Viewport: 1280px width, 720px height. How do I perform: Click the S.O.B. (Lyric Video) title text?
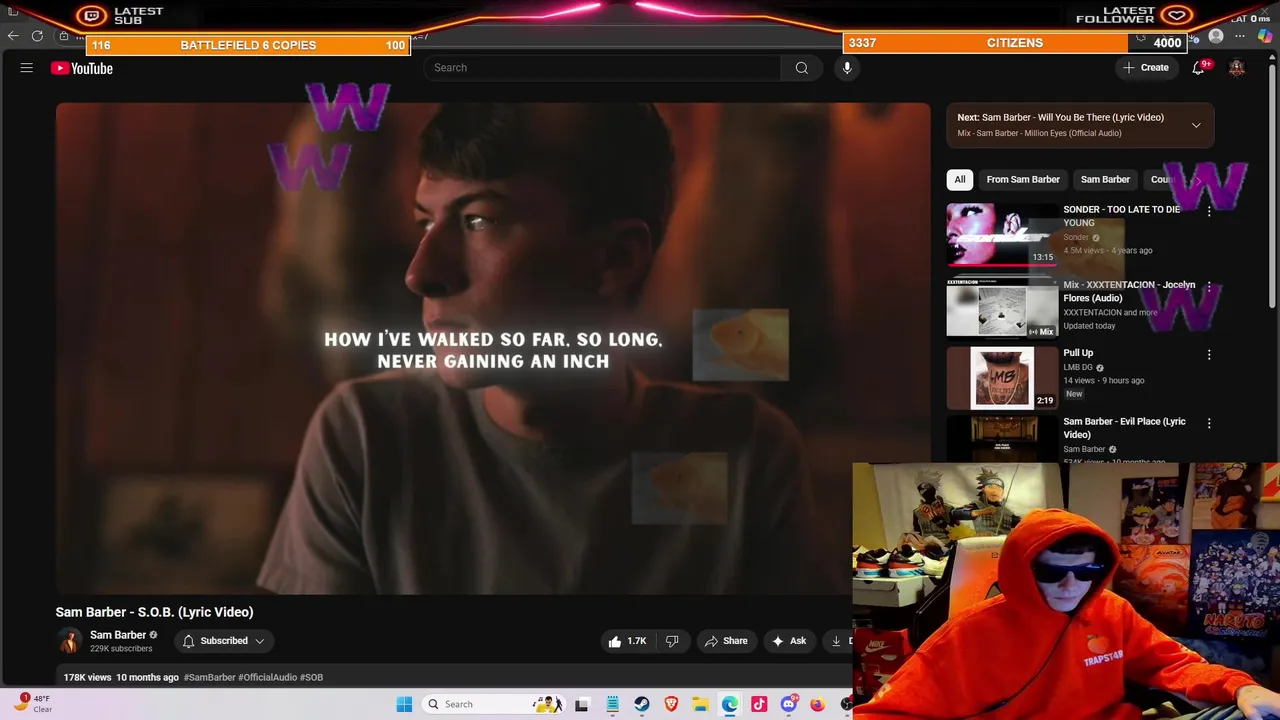coord(154,612)
